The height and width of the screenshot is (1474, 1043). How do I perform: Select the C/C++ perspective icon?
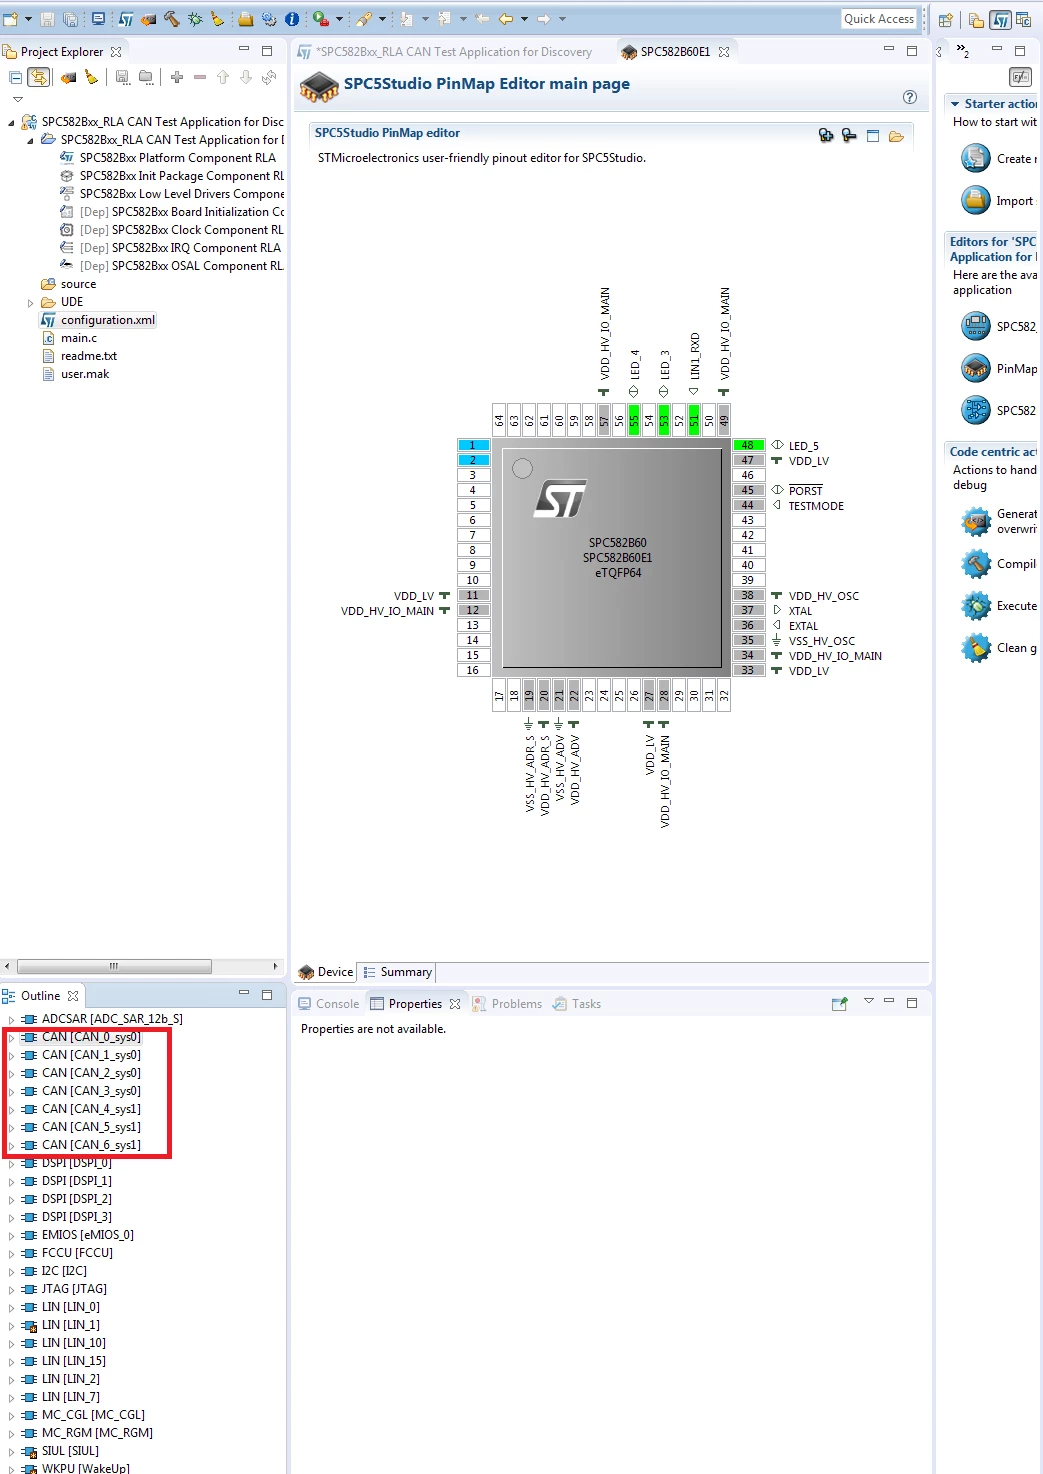click(1023, 20)
